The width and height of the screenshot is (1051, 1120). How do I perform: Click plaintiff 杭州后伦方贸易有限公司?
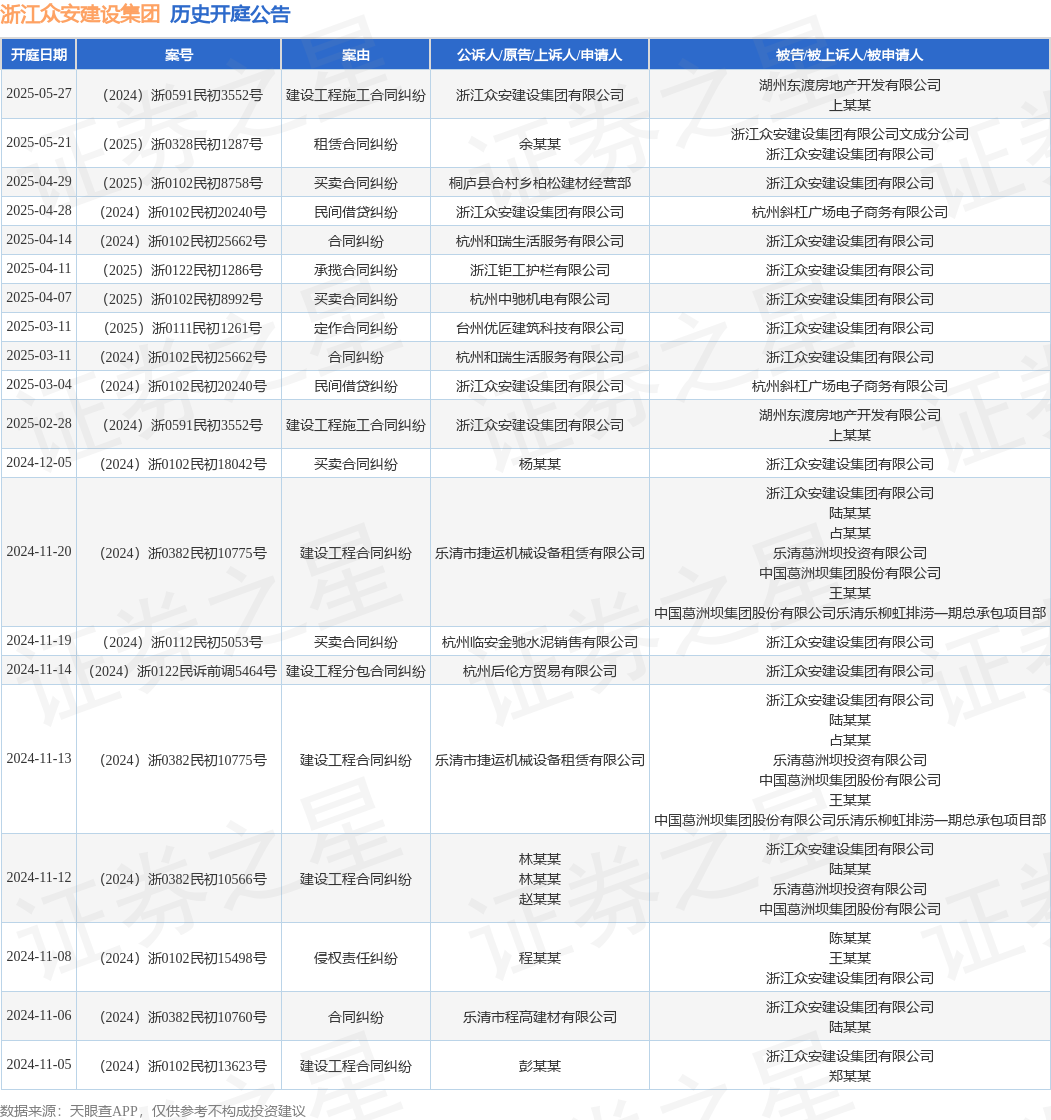click(539, 671)
